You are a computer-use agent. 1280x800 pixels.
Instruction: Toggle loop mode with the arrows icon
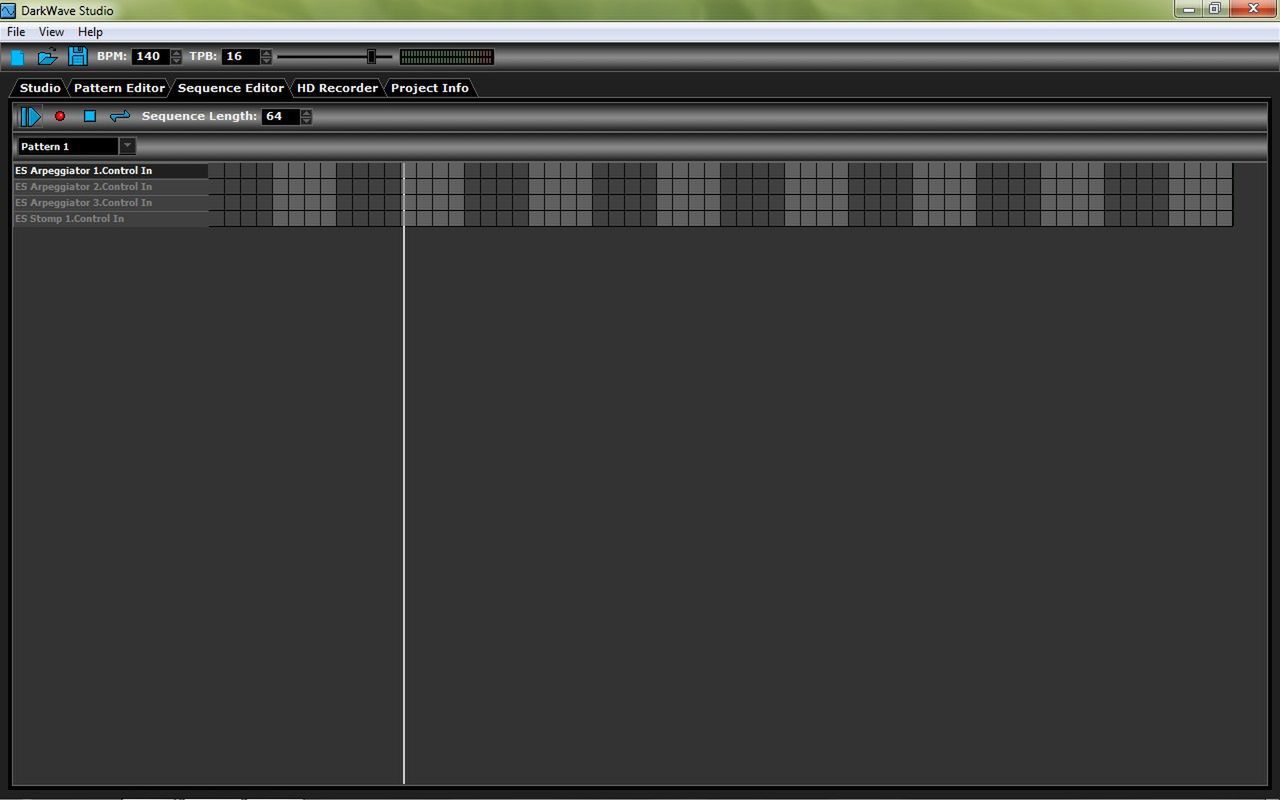click(120, 116)
